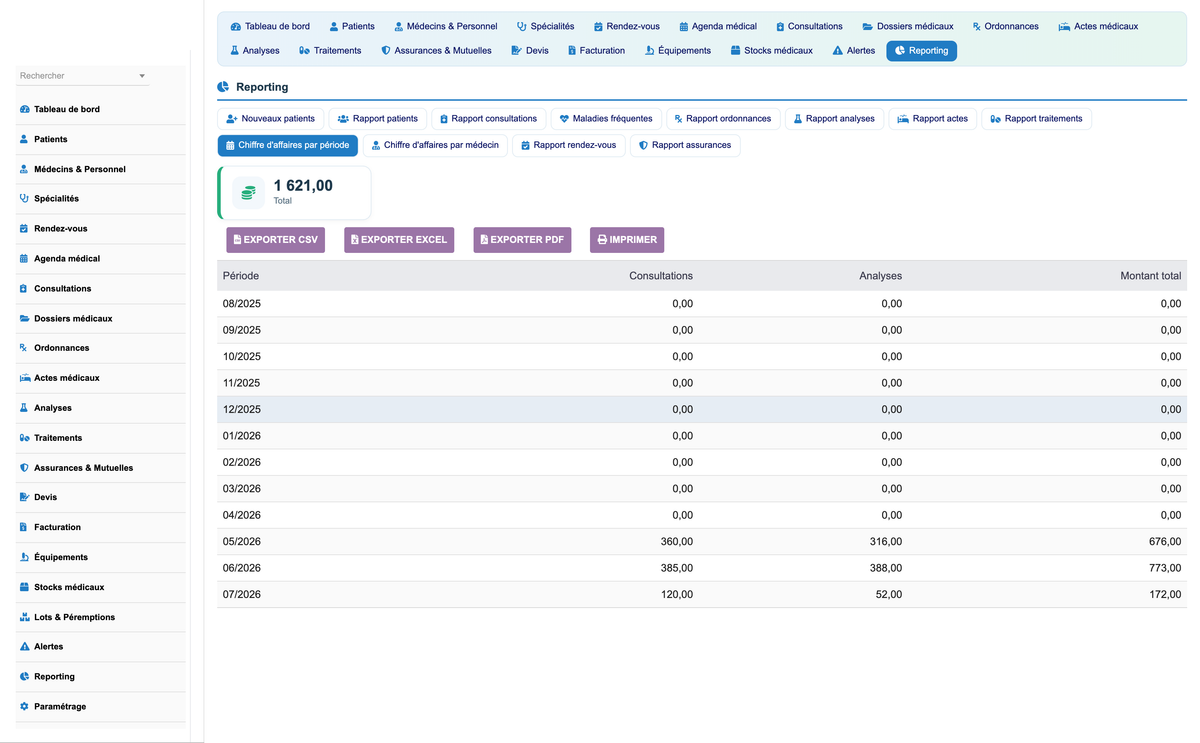
Task: Click the Lots & Péremptions icon in sidebar
Action: coord(24,617)
